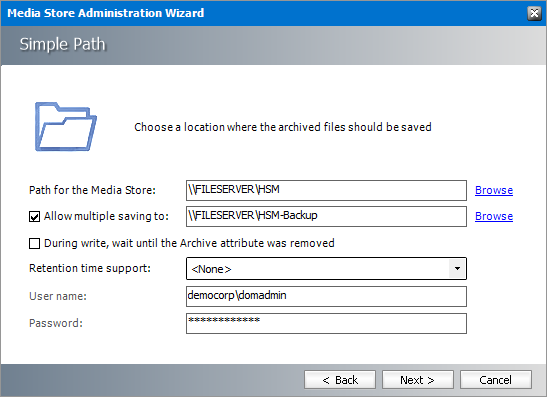The width and height of the screenshot is (547, 397).
Task: Close the Media Store Administration Wizard
Action: click(534, 13)
